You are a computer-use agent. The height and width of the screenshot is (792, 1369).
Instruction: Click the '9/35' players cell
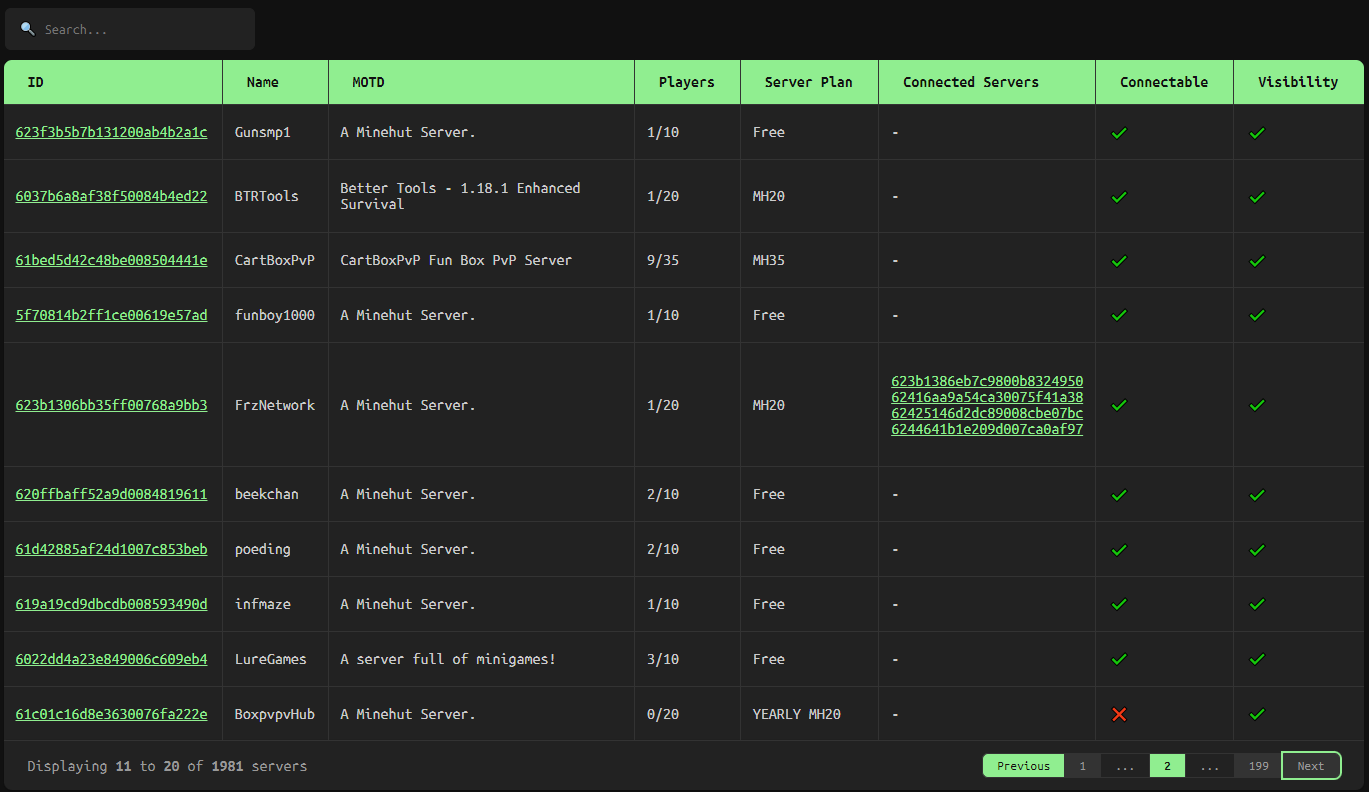[x=687, y=260]
